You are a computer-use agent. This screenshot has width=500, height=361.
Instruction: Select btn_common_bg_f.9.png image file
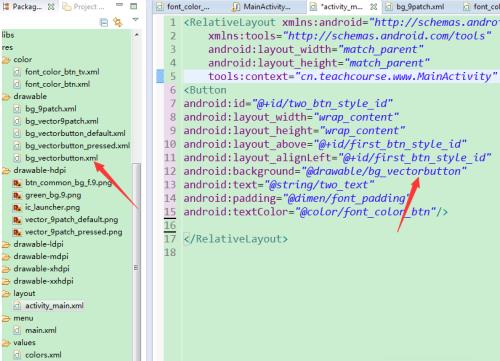(69, 183)
